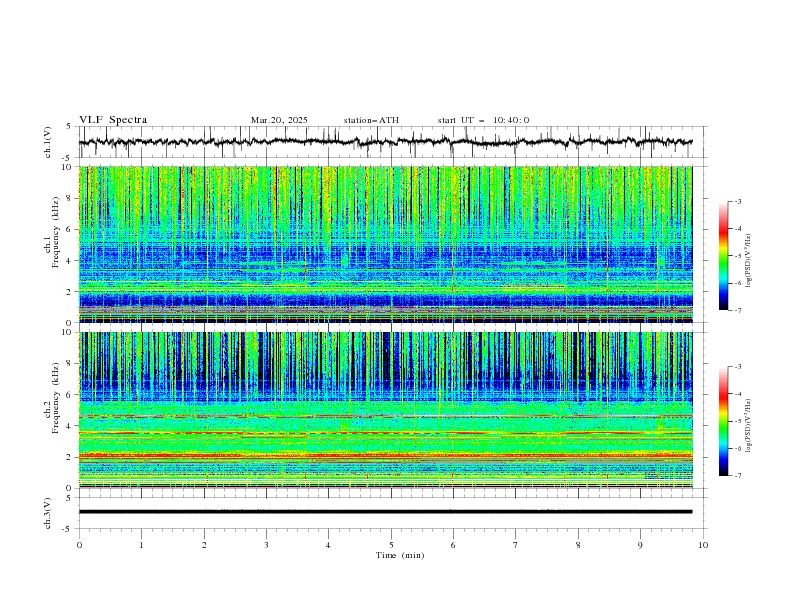Click the '-7' label on ch.2 colorbar
Viewport: 792px width, 612px height.
click(x=737, y=475)
